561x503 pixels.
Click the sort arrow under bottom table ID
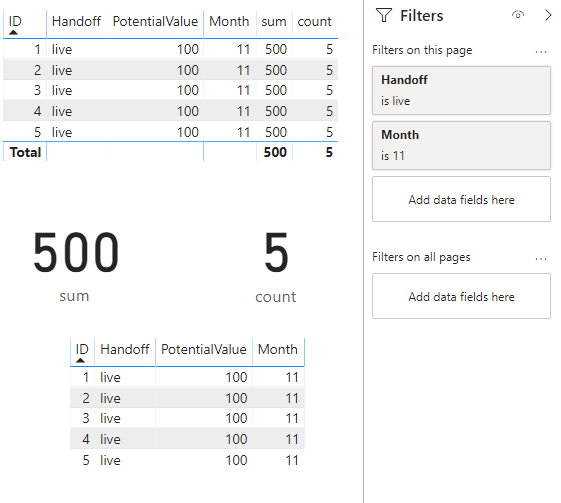(x=81, y=360)
